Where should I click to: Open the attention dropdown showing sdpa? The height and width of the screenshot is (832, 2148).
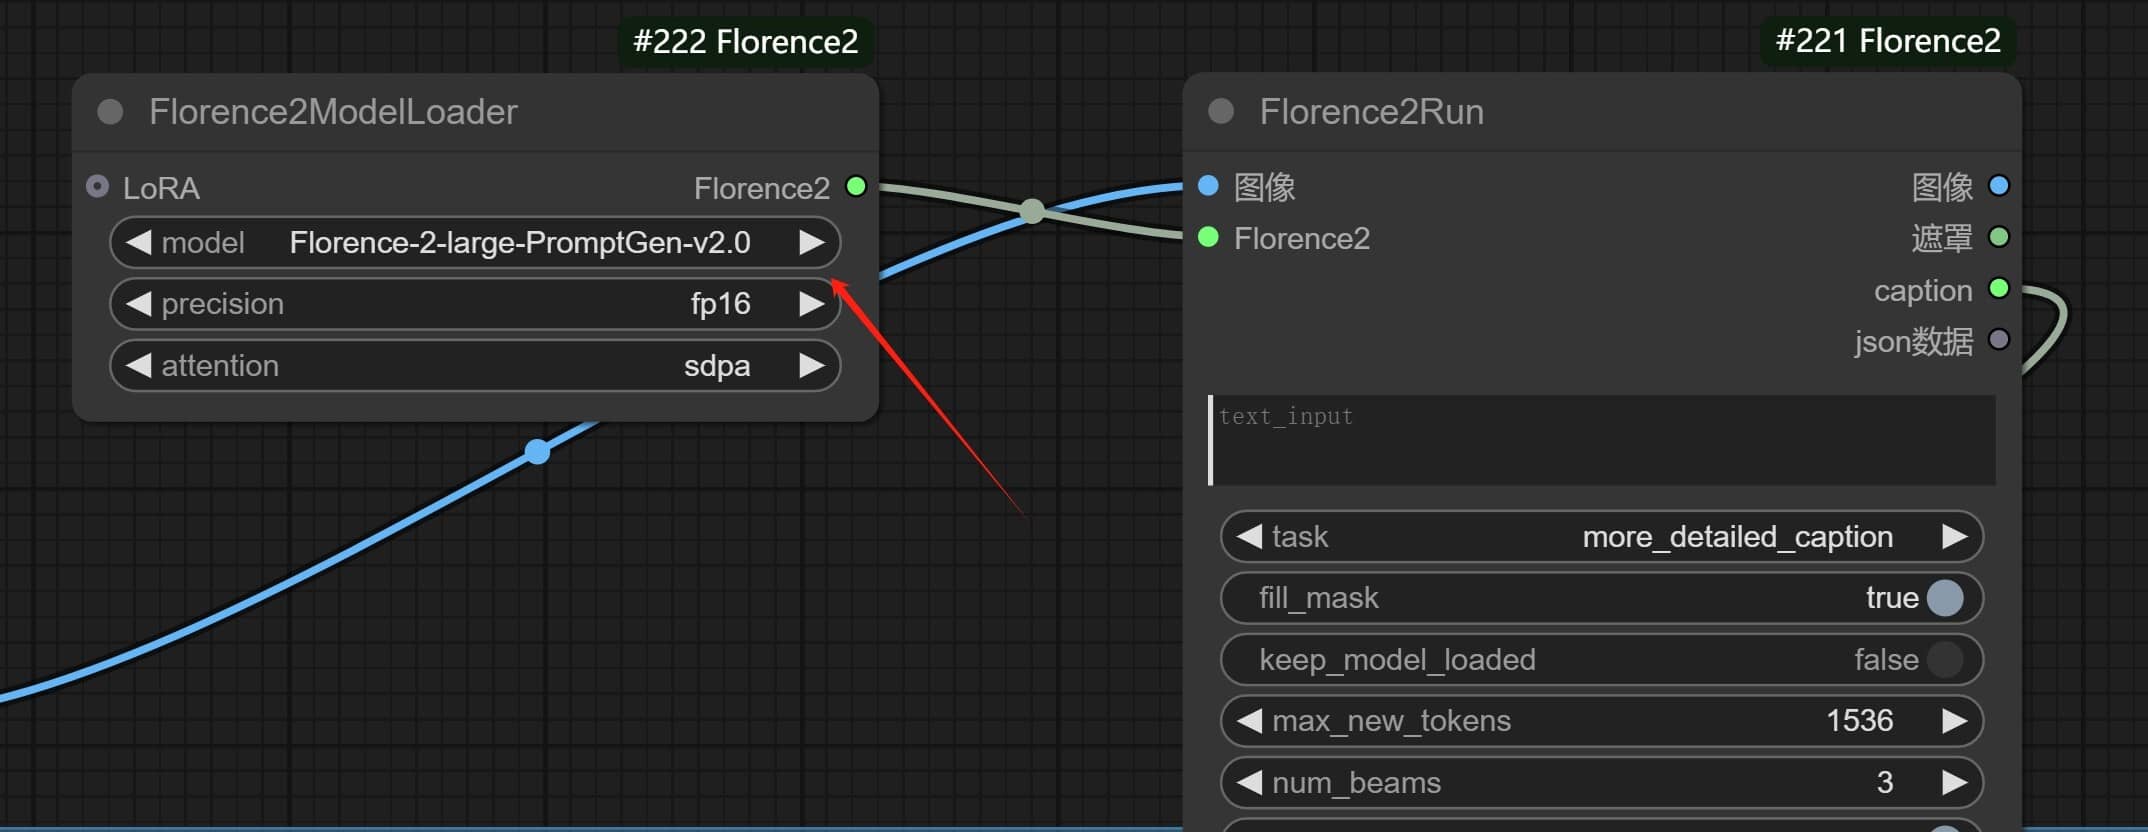(x=475, y=366)
